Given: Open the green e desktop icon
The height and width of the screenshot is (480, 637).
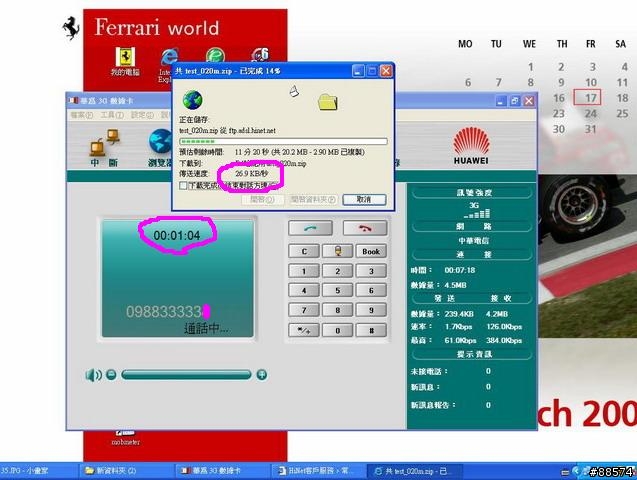Looking at the screenshot, I should [x=215, y=54].
